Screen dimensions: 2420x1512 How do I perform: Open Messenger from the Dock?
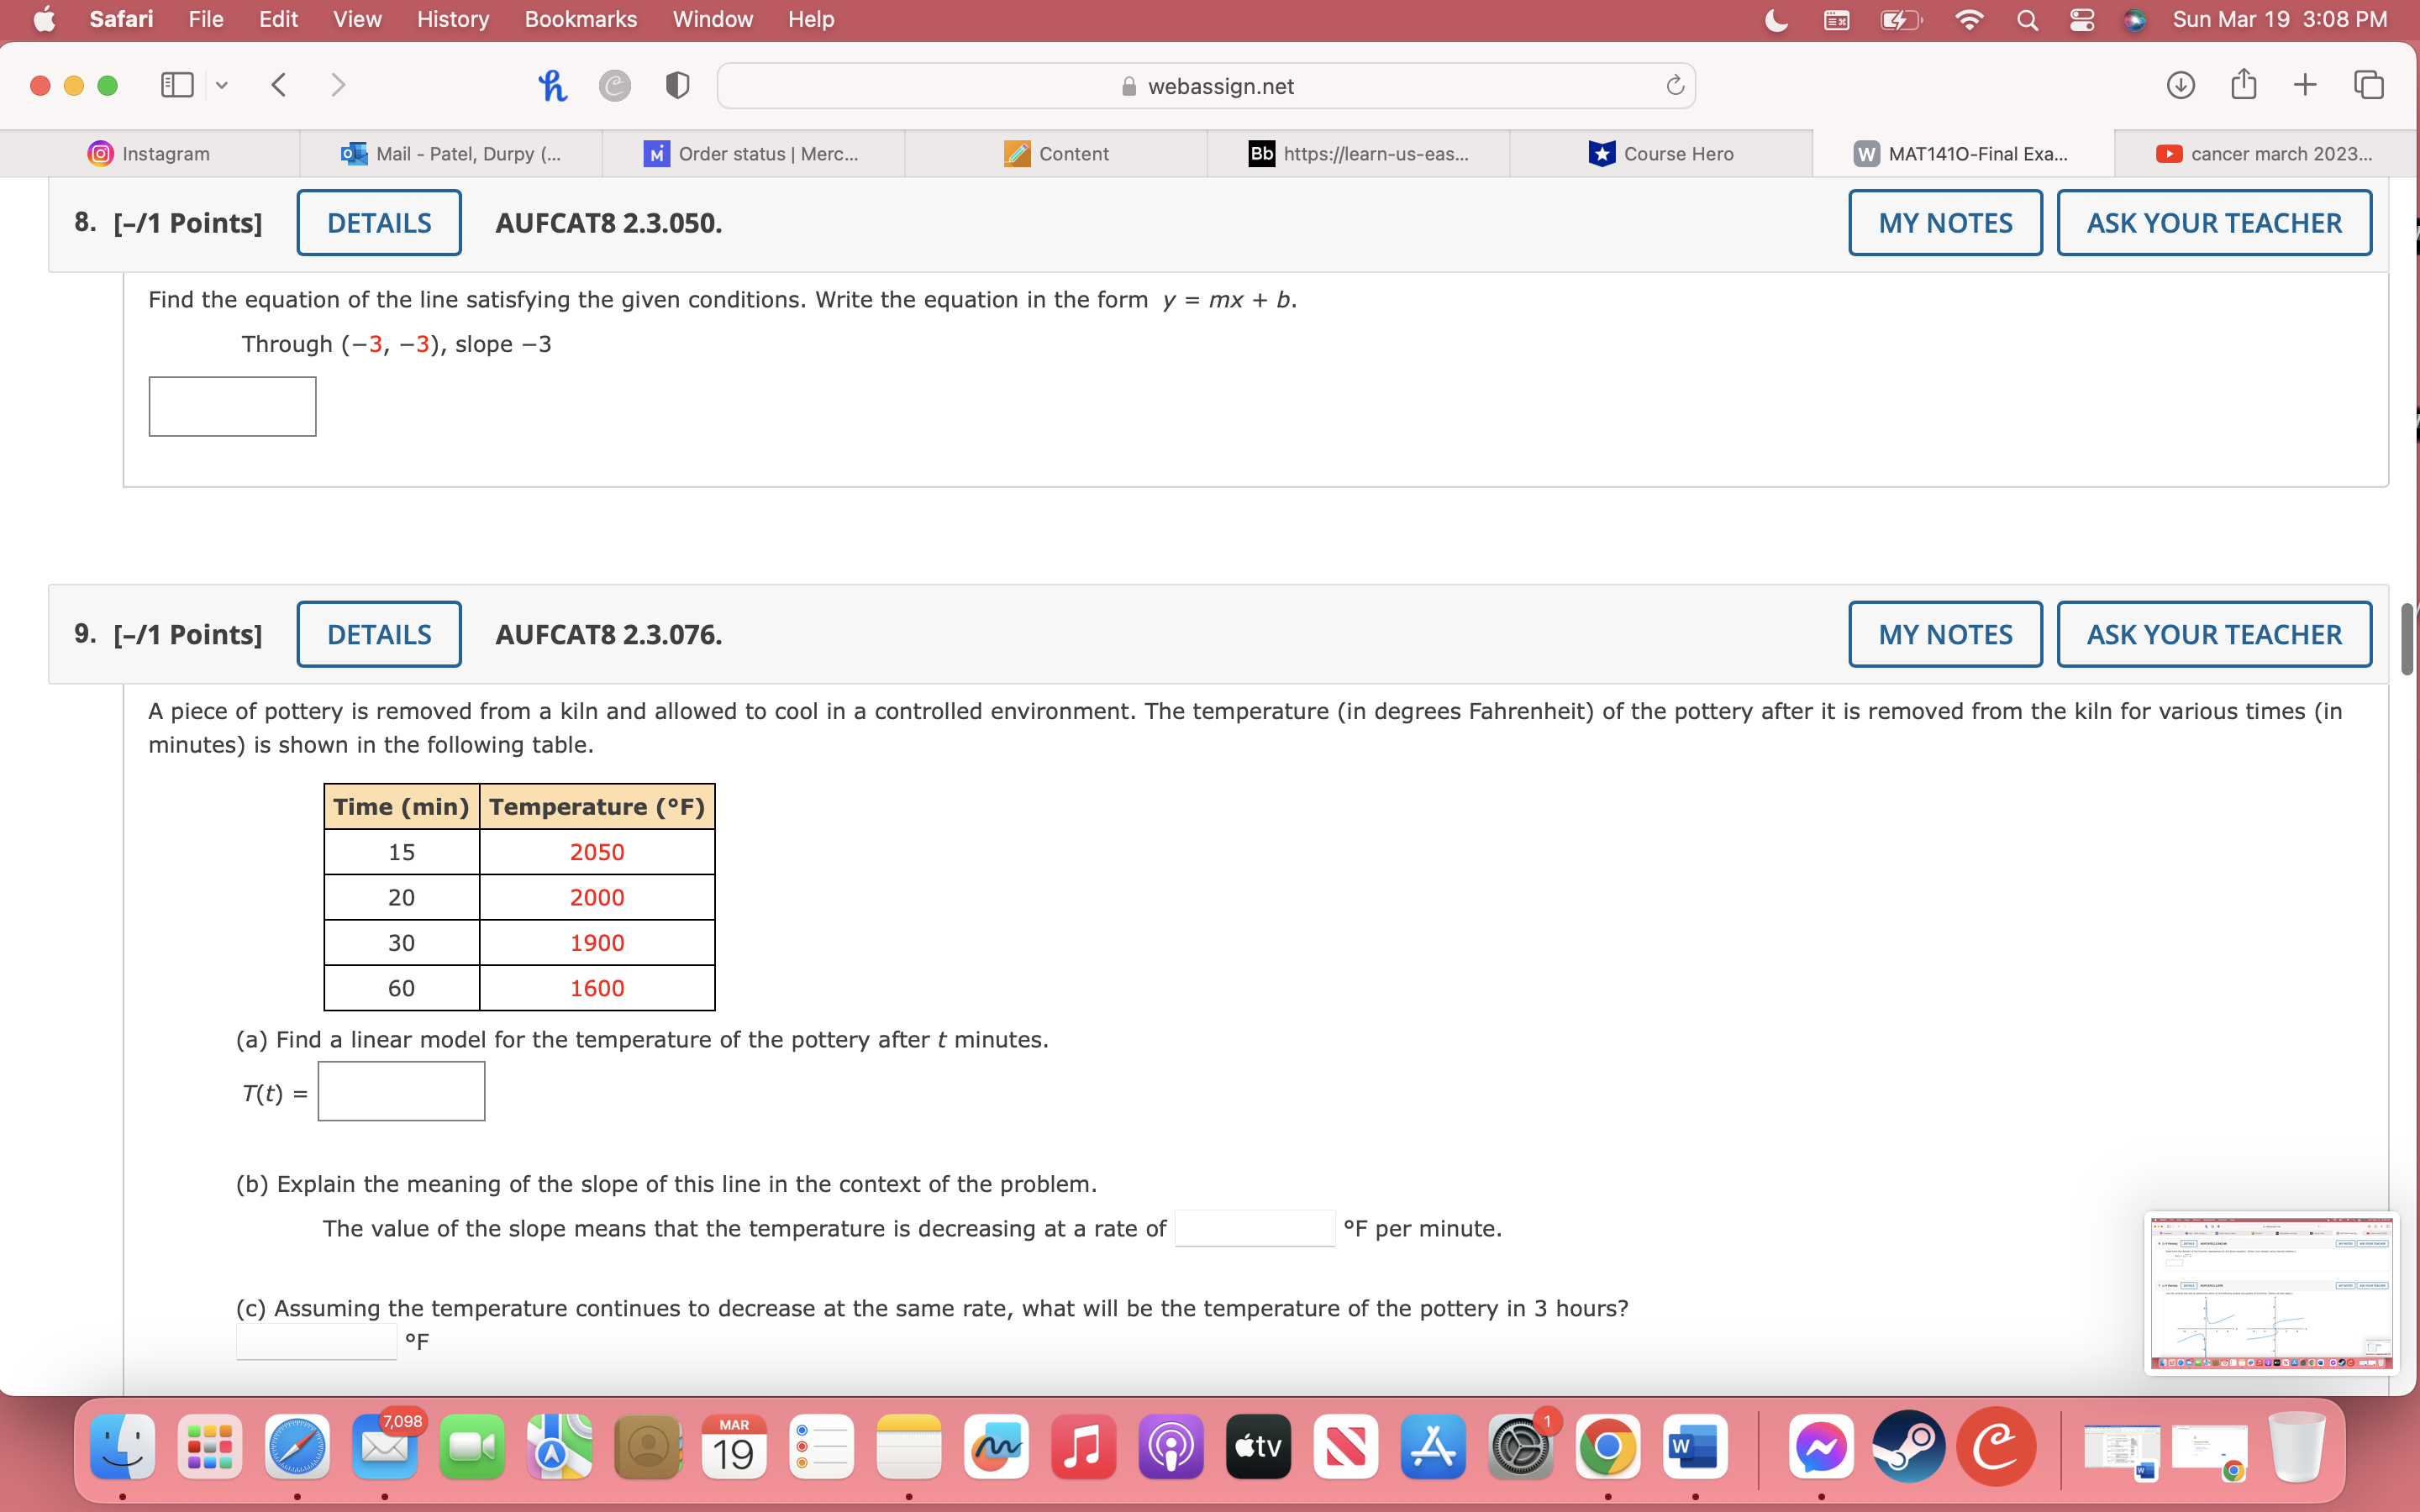(1821, 1446)
